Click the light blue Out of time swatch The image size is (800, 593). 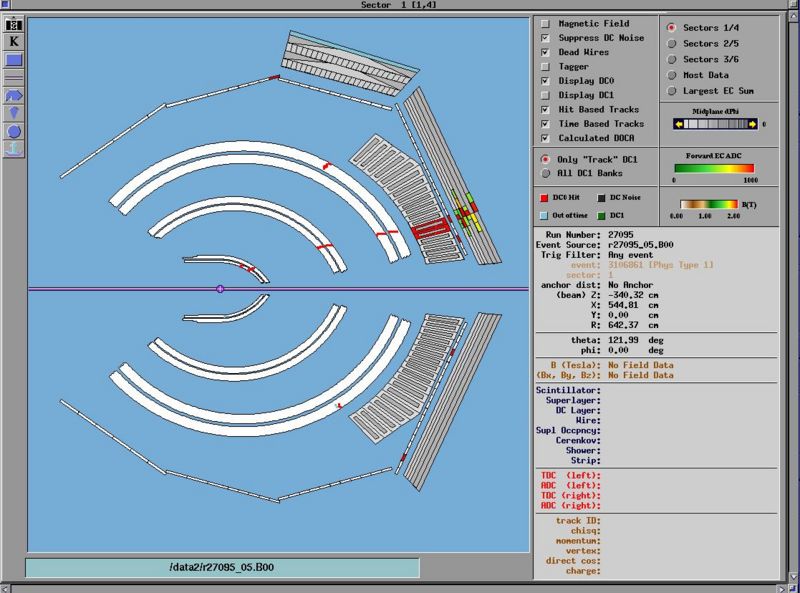(544, 215)
